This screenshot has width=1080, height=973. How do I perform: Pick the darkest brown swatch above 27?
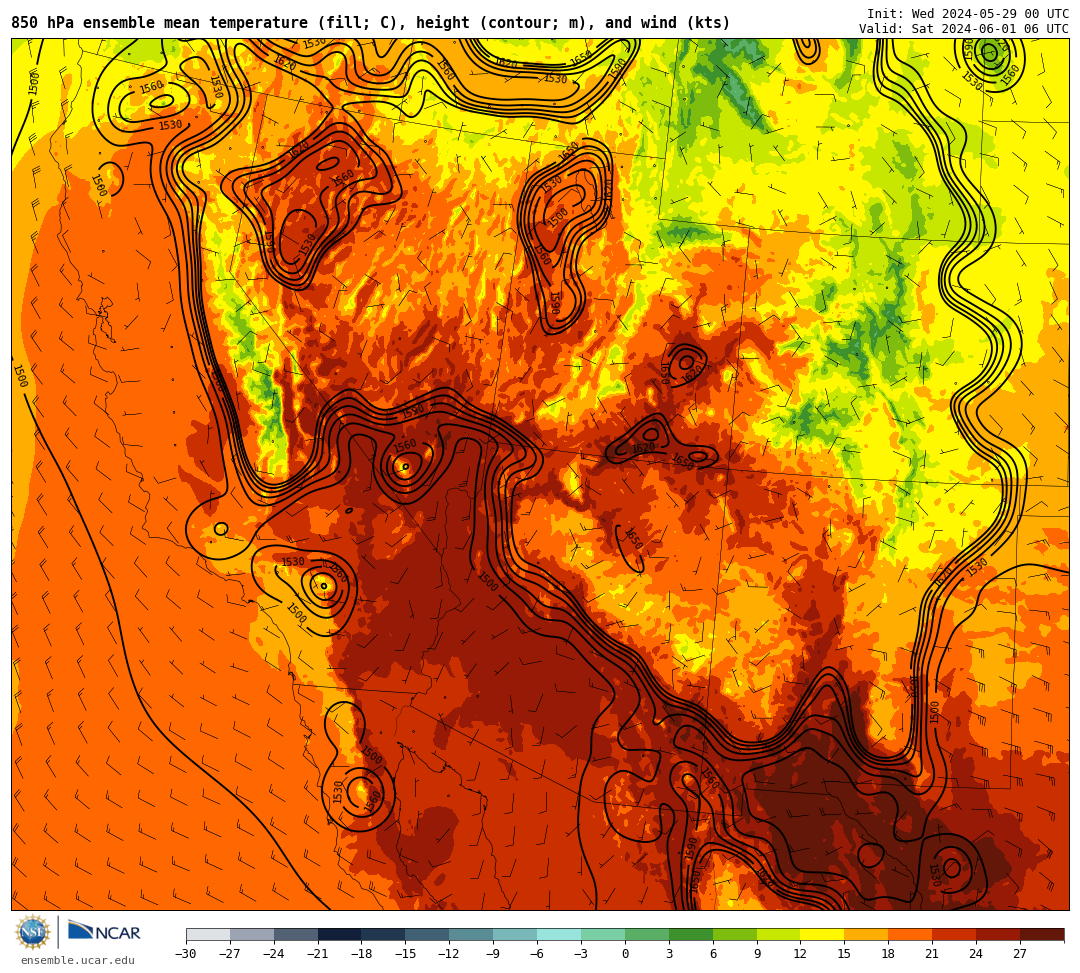pos(1042,934)
